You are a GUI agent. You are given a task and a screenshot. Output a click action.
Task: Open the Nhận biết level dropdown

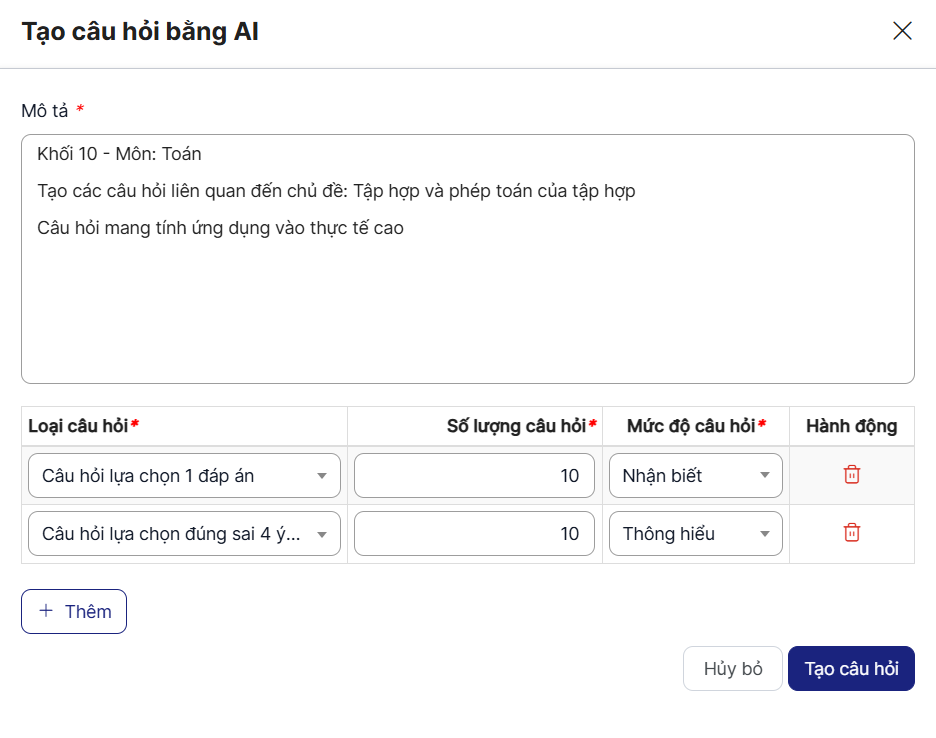pyautogui.click(x=695, y=476)
